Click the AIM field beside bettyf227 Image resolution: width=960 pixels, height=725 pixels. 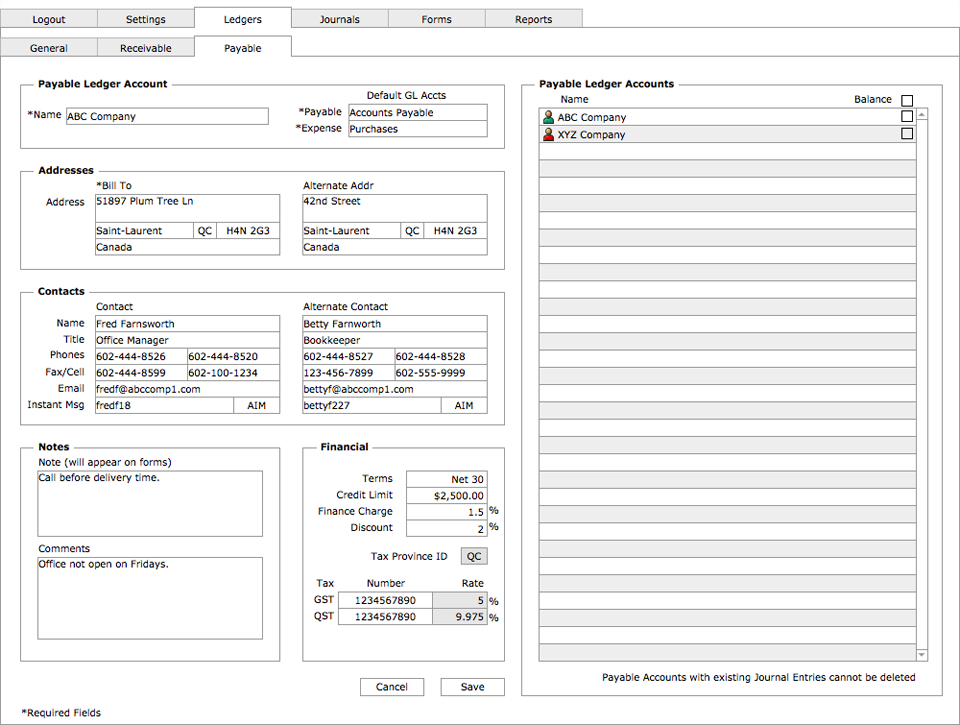click(x=464, y=405)
